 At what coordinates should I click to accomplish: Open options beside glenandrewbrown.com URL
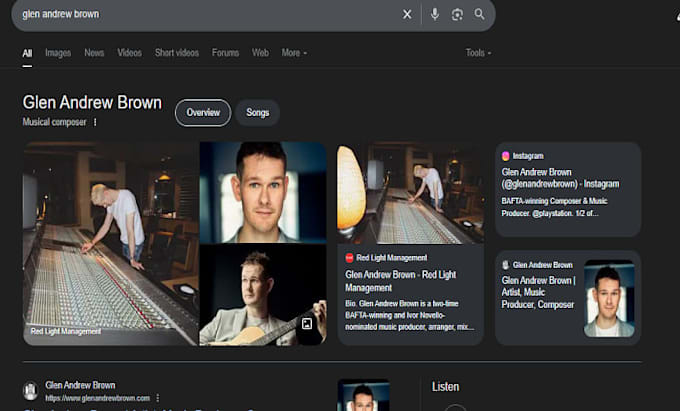click(158, 398)
